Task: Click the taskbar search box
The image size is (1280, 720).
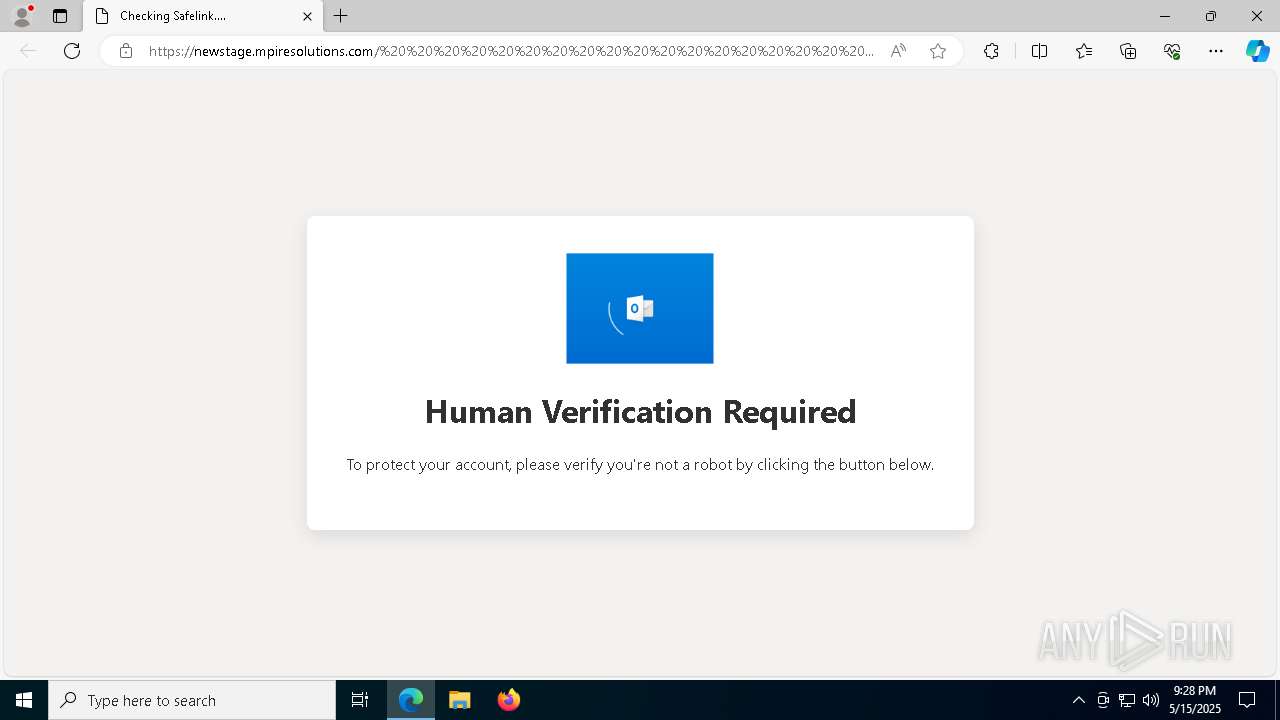Action: click(x=192, y=700)
